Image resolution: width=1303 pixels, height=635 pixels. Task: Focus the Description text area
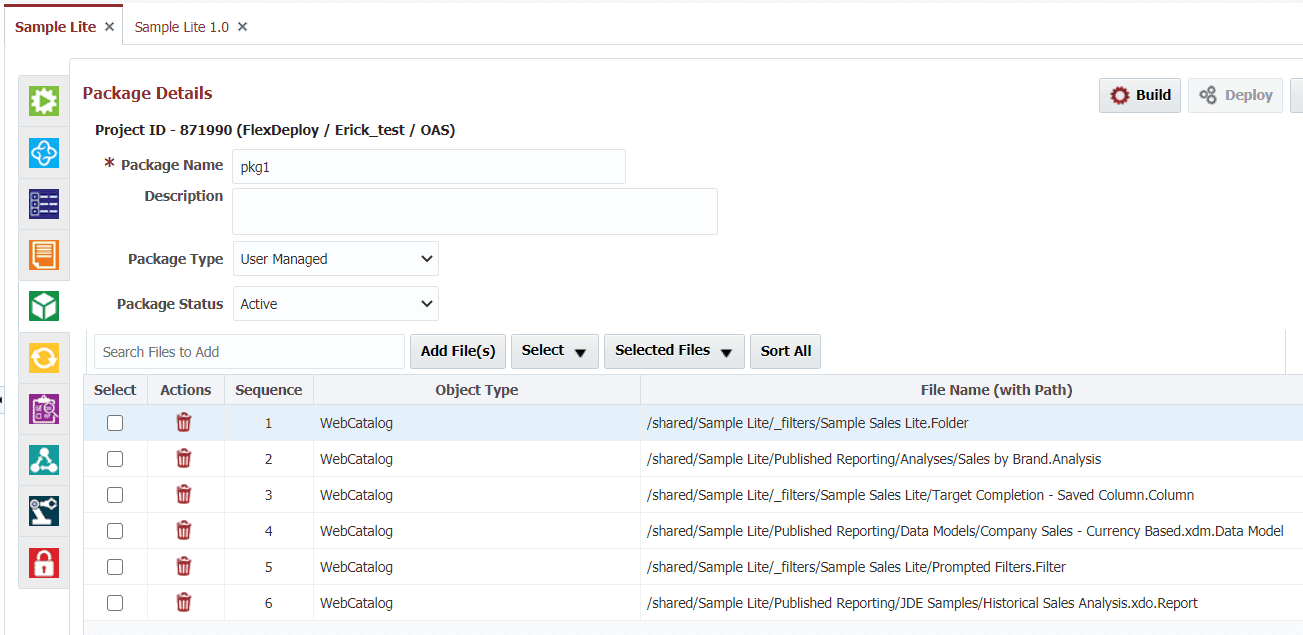pyautogui.click(x=475, y=211)
